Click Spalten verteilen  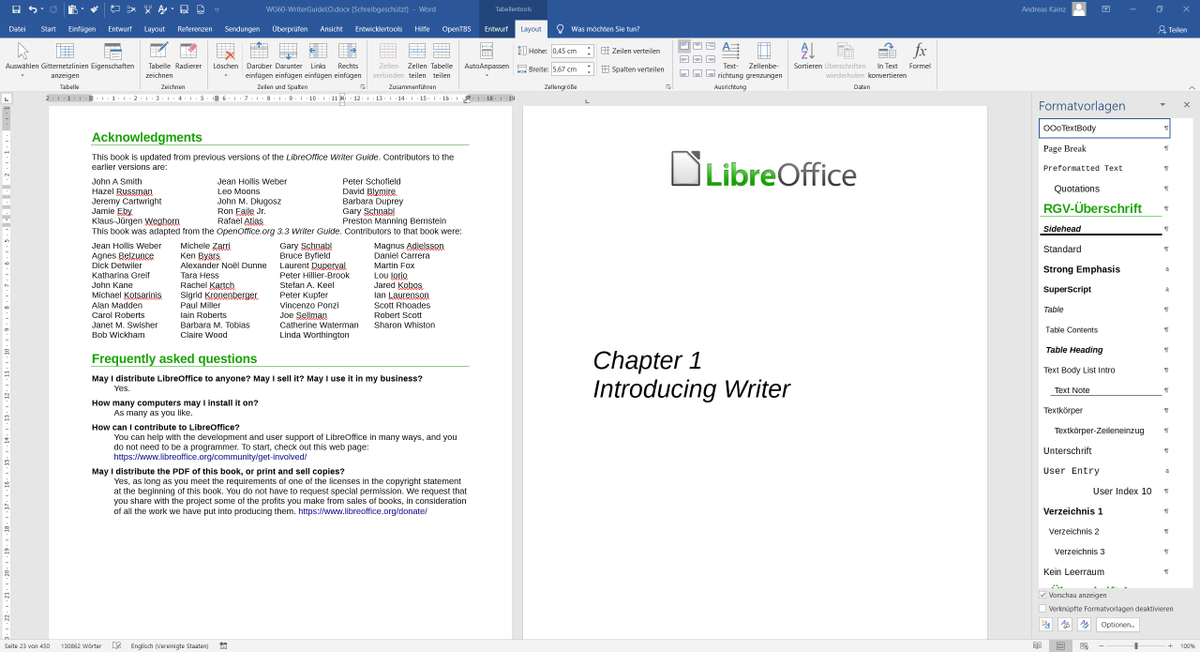[x=632, y=69]
